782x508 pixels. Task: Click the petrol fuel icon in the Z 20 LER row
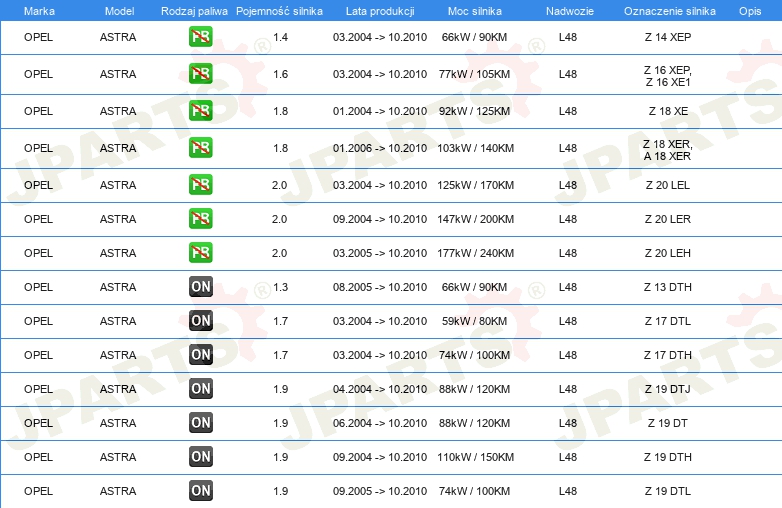click(200, 219)
